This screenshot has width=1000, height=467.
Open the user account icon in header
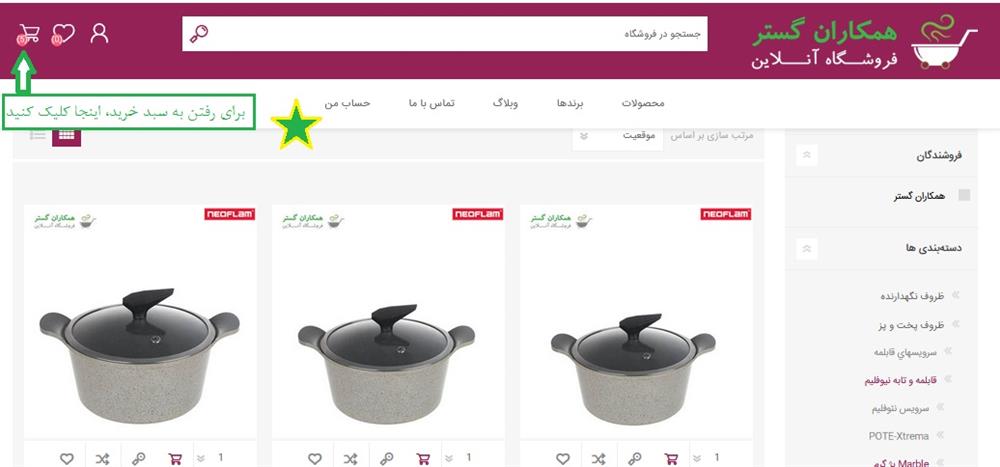(x=99, y=33)
